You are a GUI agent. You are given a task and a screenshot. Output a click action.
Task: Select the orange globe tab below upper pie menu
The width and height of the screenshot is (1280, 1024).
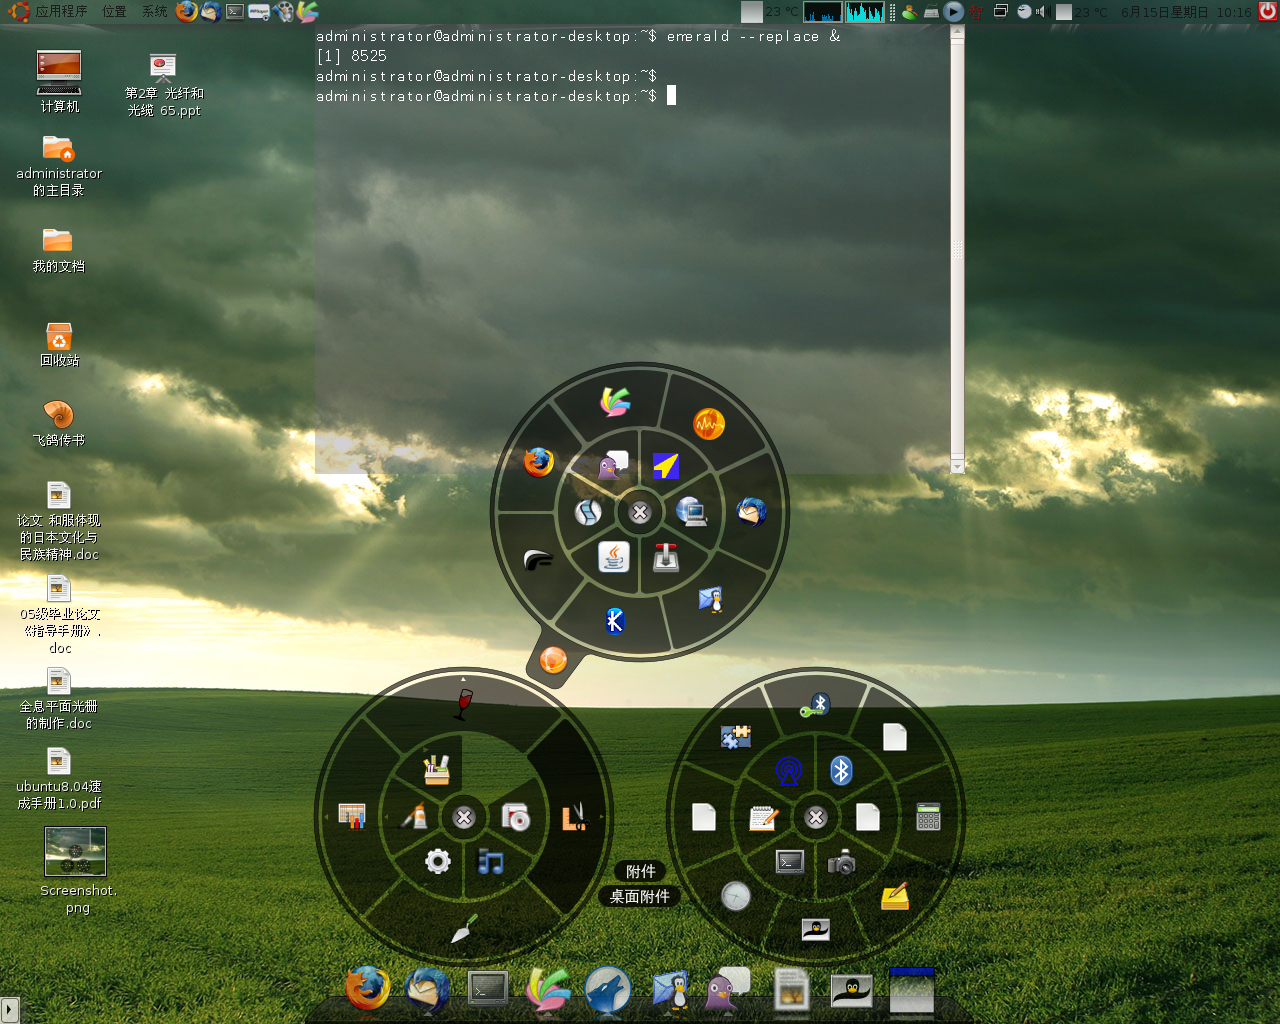[x=553, y=660]
